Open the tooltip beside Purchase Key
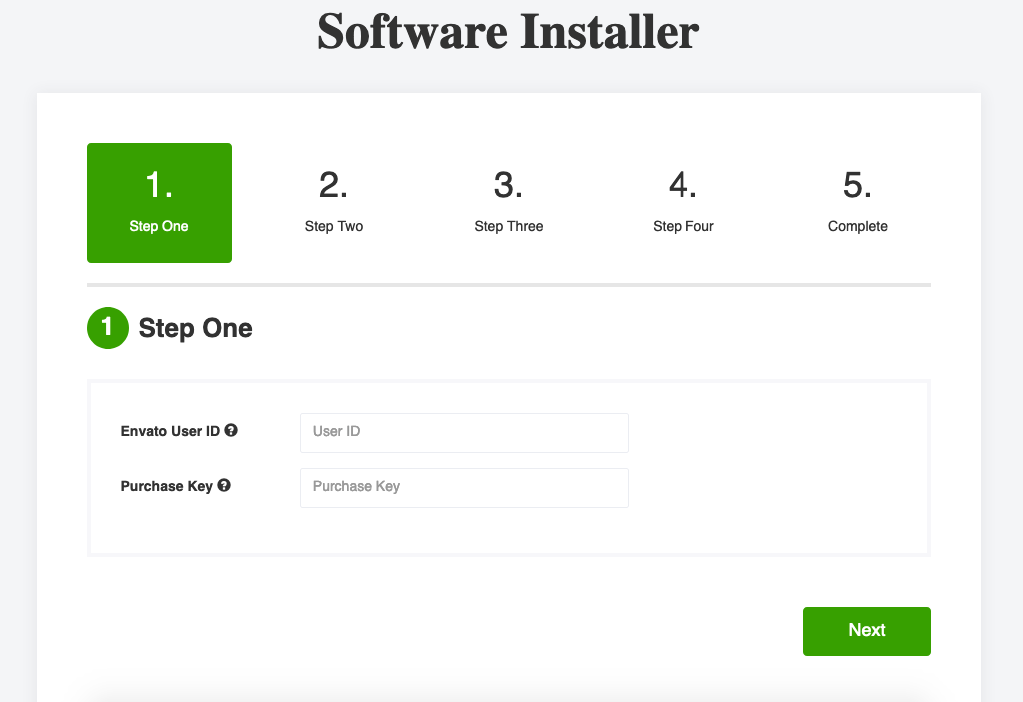Image resolution: width=1023 pixels, height=702 pixels. [224, 485]
